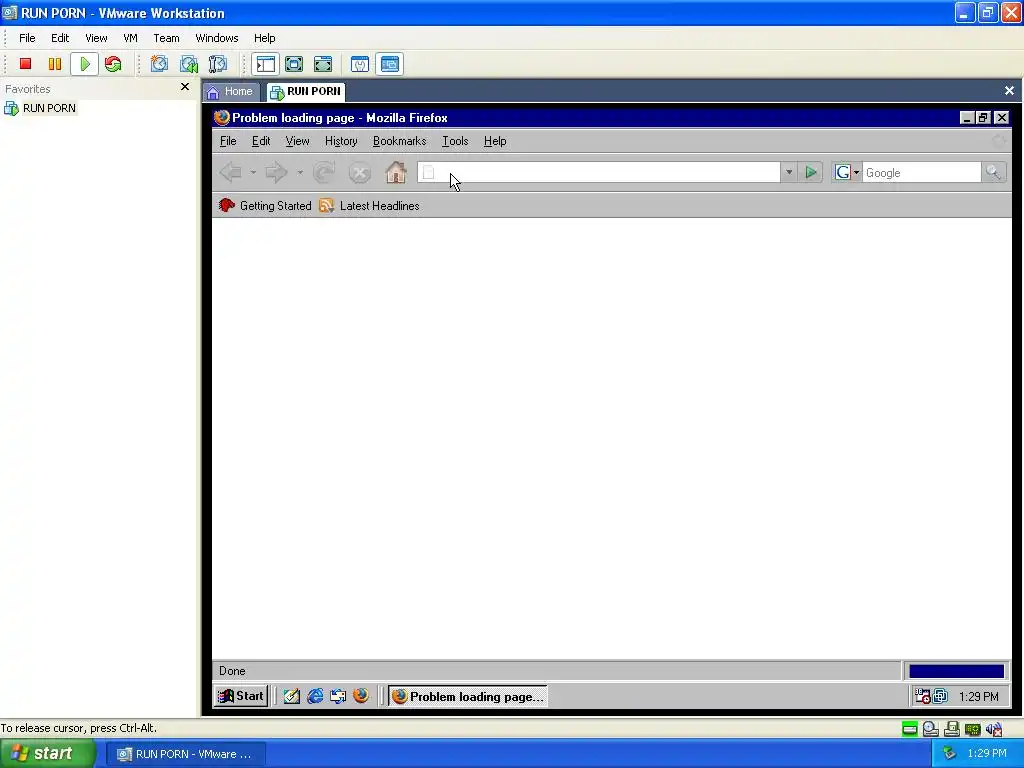Screen dimensions: 1024x768
Task: Open VMware's Windows menu
Action: coord(217,39)
